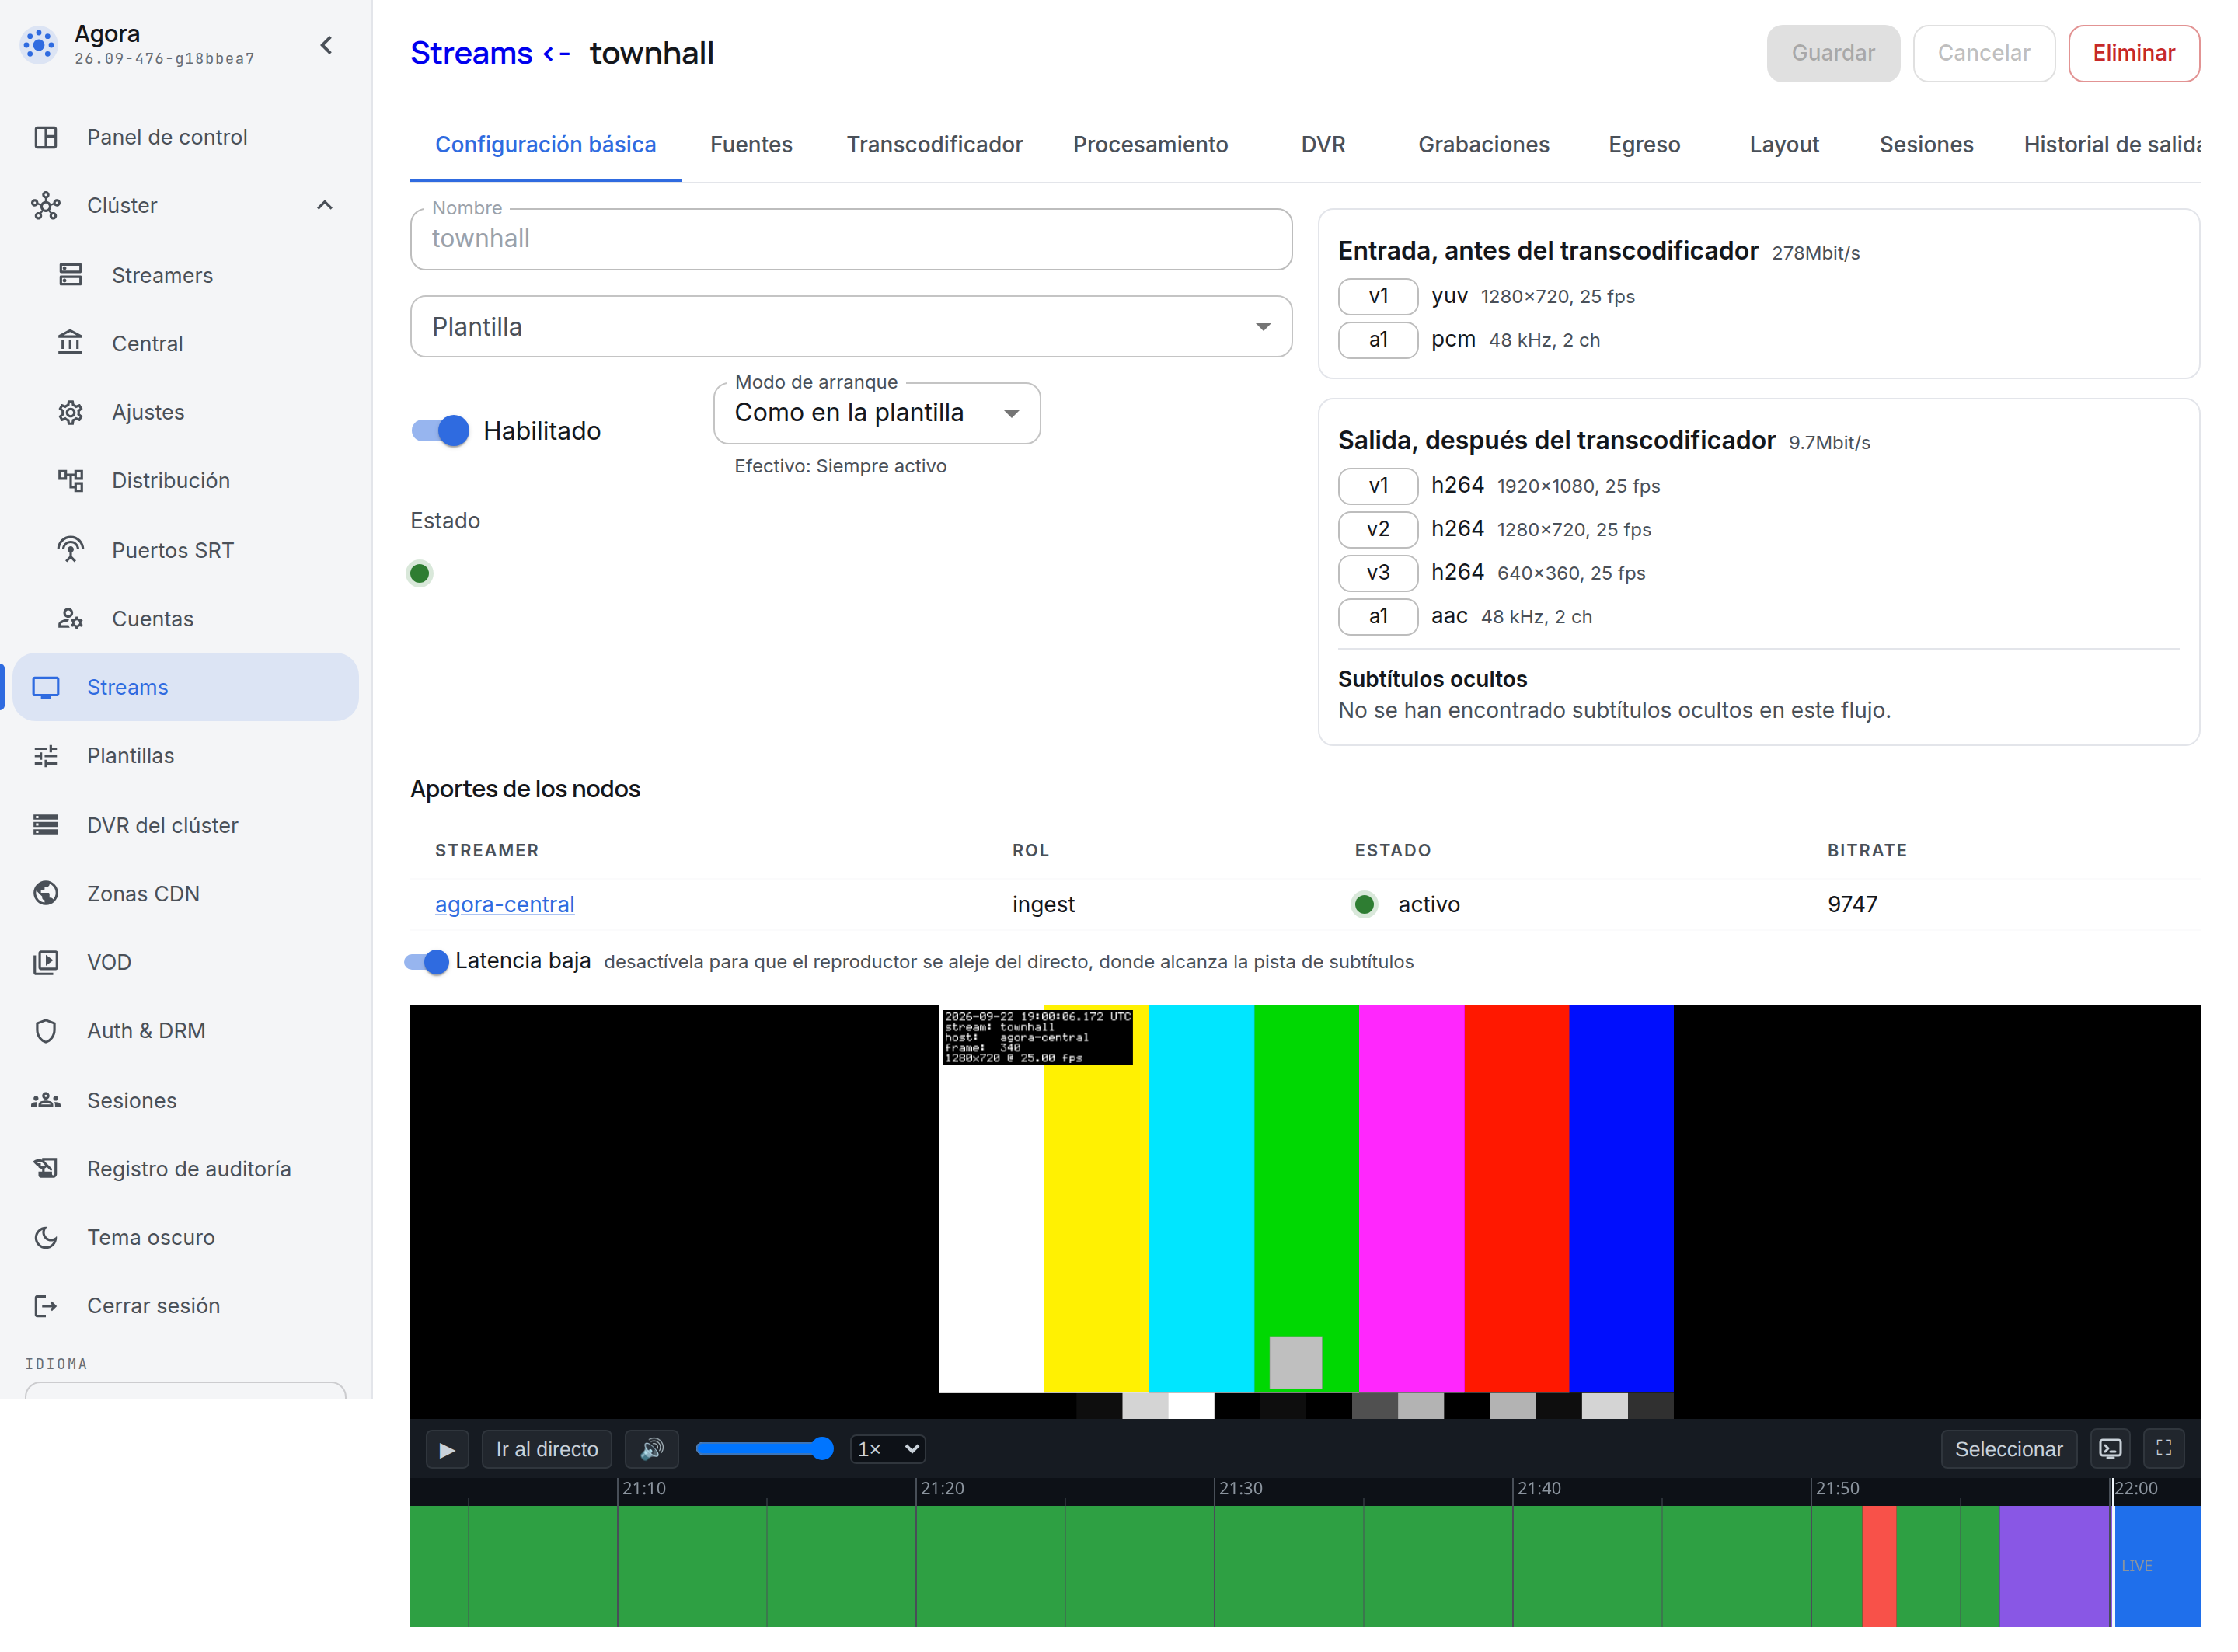Toggle player subtitles console icon
This screenshot has width=2238, height=1652.
click(x=2111, y=1449)
